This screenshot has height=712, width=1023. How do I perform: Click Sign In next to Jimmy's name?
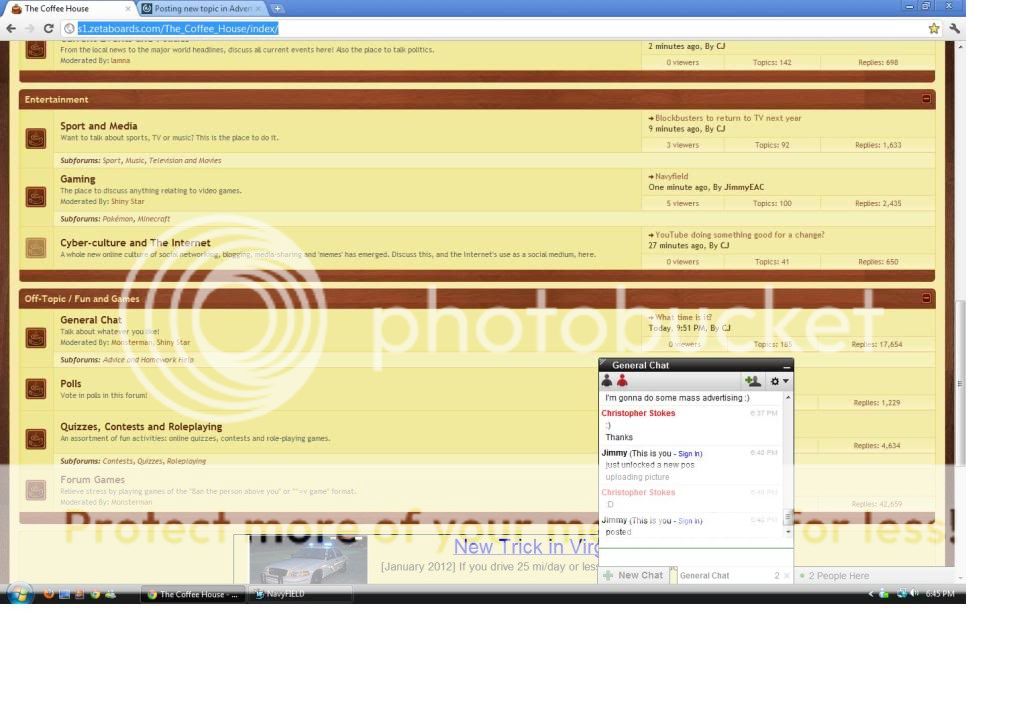click(x=689, y=453)
